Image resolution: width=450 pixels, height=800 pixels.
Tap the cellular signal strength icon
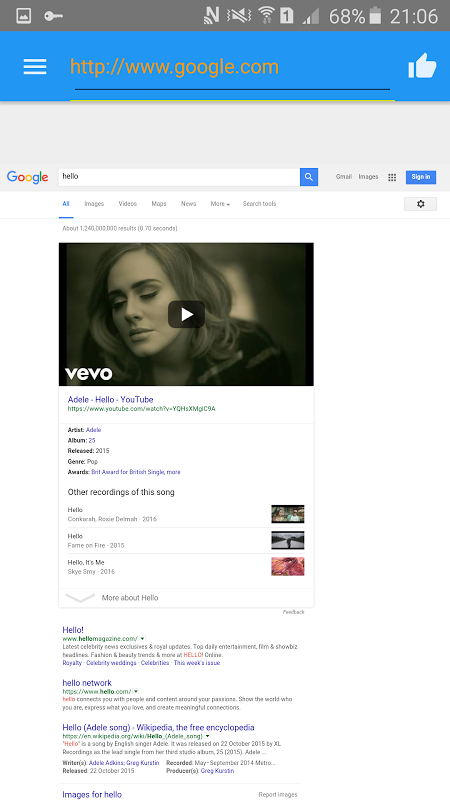click(x=311, y=16)
